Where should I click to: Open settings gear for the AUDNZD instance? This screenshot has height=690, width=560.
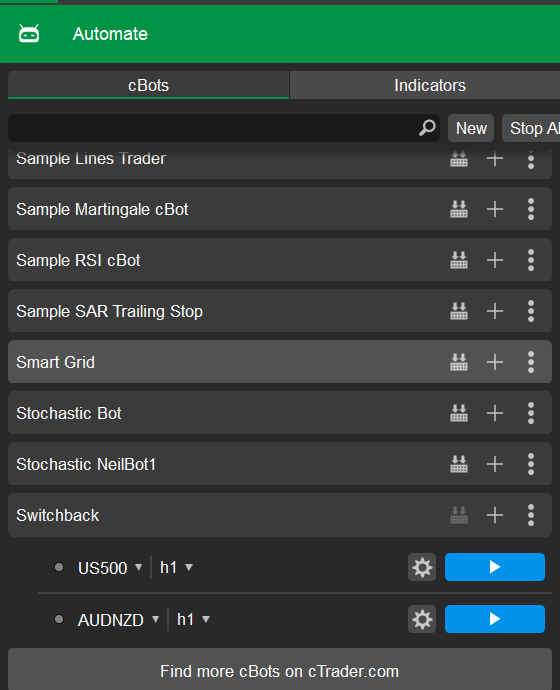(422, 619)
